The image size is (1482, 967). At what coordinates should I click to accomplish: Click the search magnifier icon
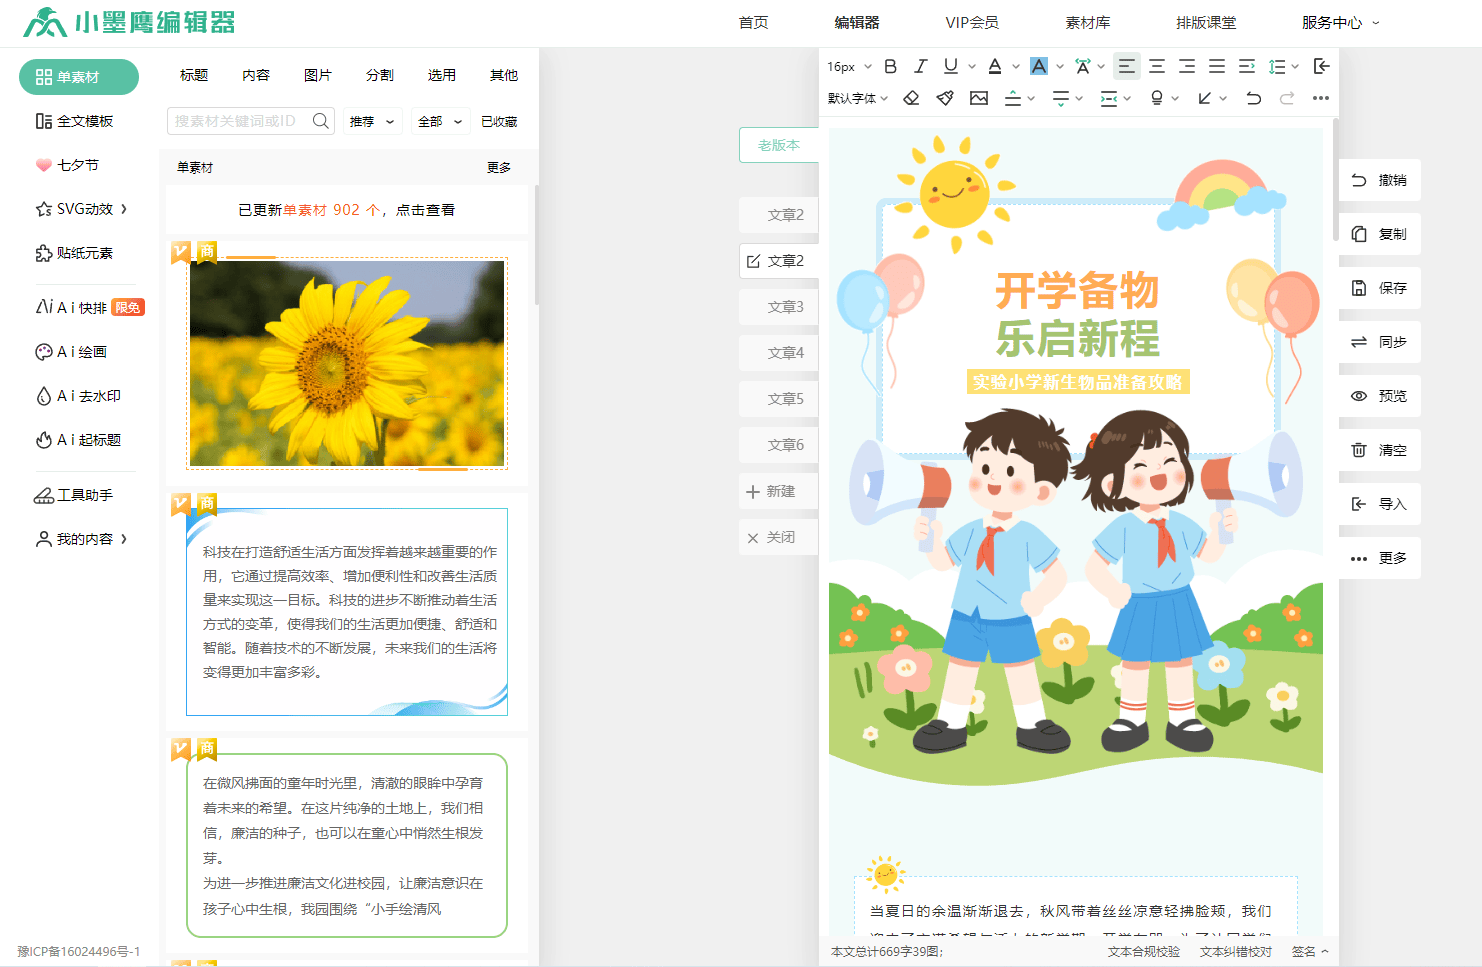(x=321, y=121)
